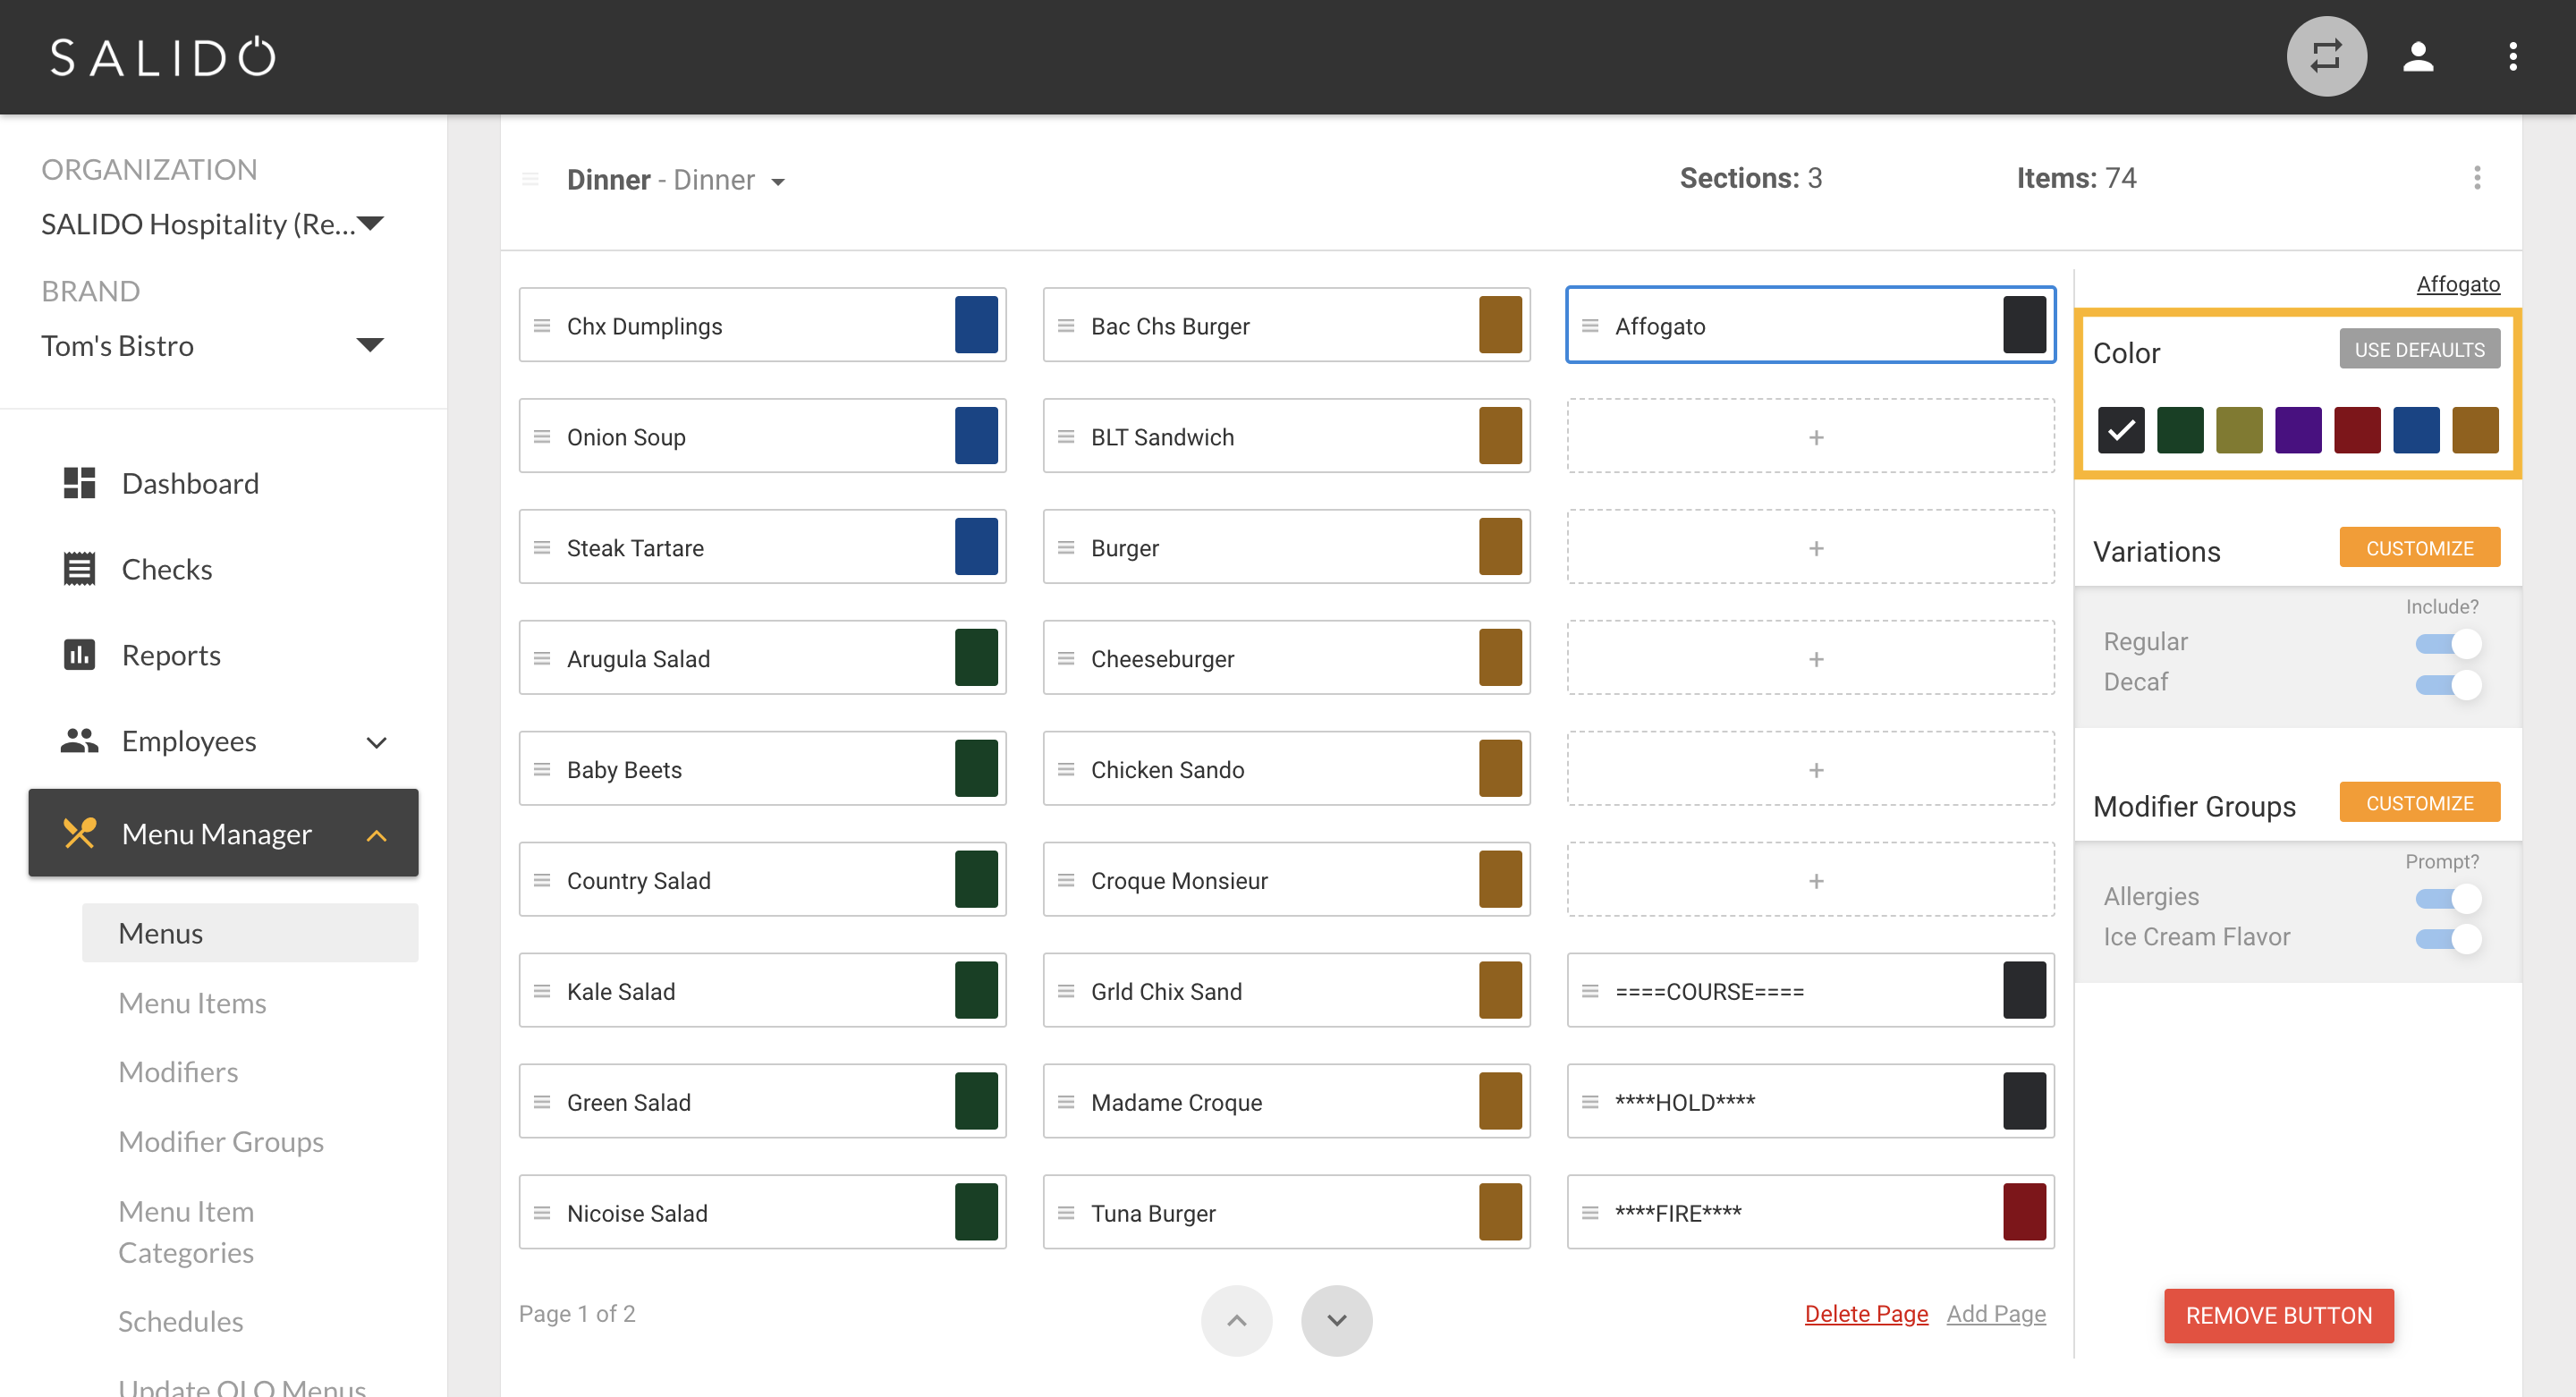Click the drag handle on Tuna Burger
This screenshot has width=2576, height=1397.
pyautogui.click(x=1066, y=1213)
